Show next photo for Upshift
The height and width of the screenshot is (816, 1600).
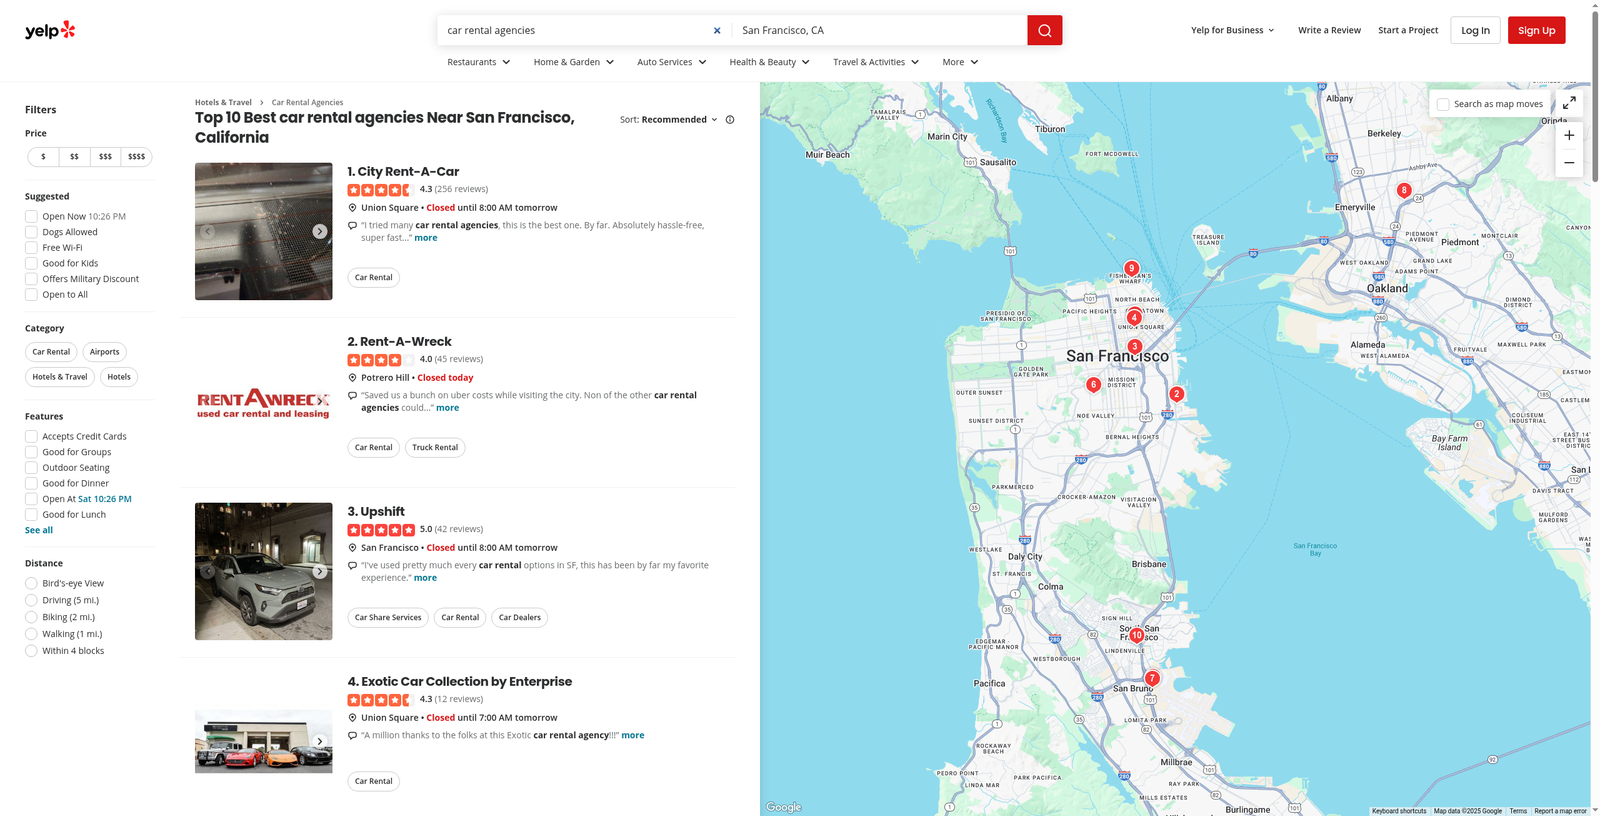tap(319, 571)
